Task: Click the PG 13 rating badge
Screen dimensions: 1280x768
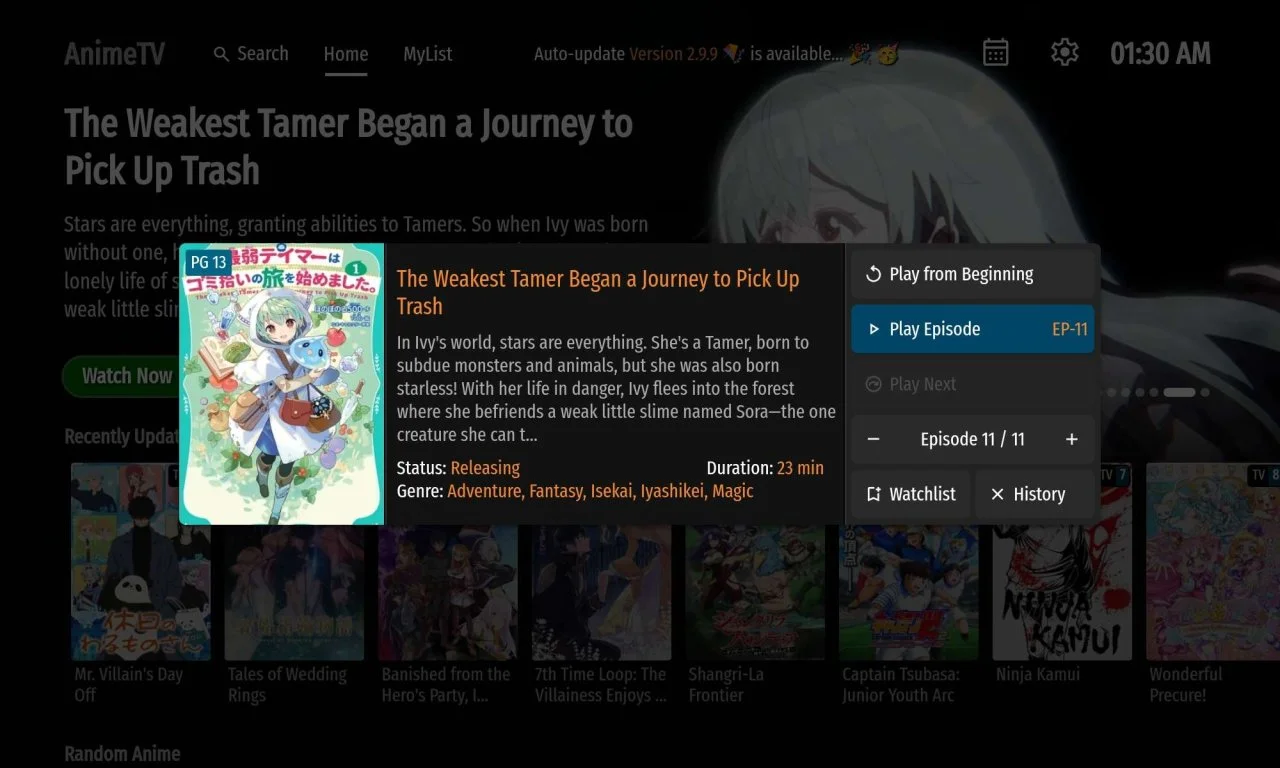Action: pos(208,263)
